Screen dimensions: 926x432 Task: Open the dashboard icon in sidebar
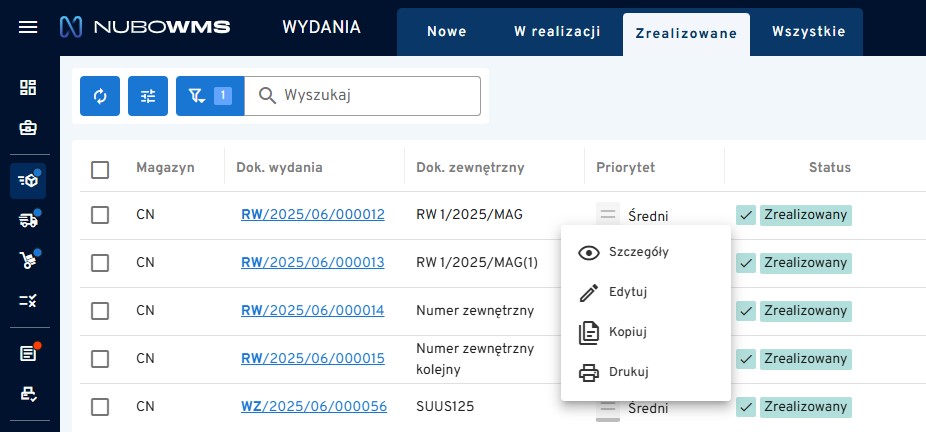28,88
